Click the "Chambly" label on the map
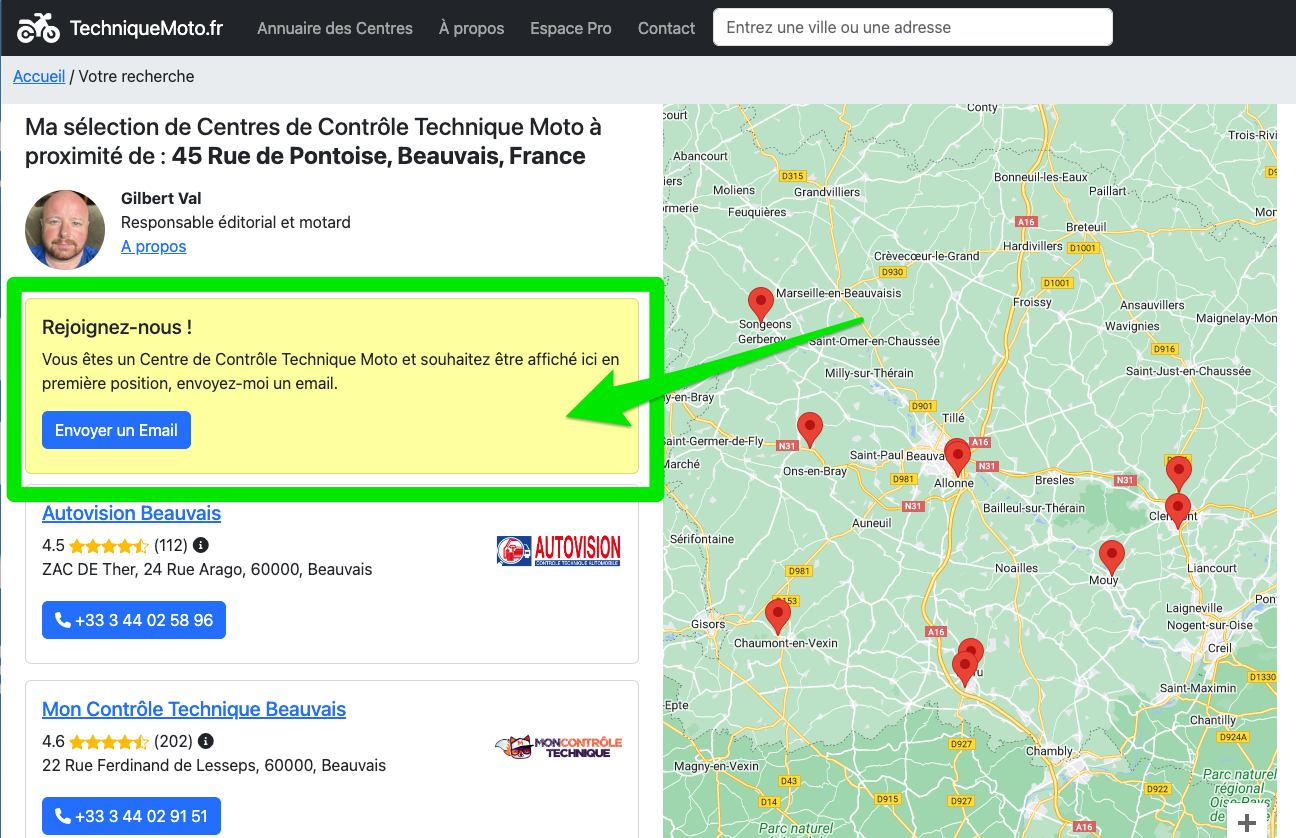The image size is (1296, 838). [x=1049, y=751]
